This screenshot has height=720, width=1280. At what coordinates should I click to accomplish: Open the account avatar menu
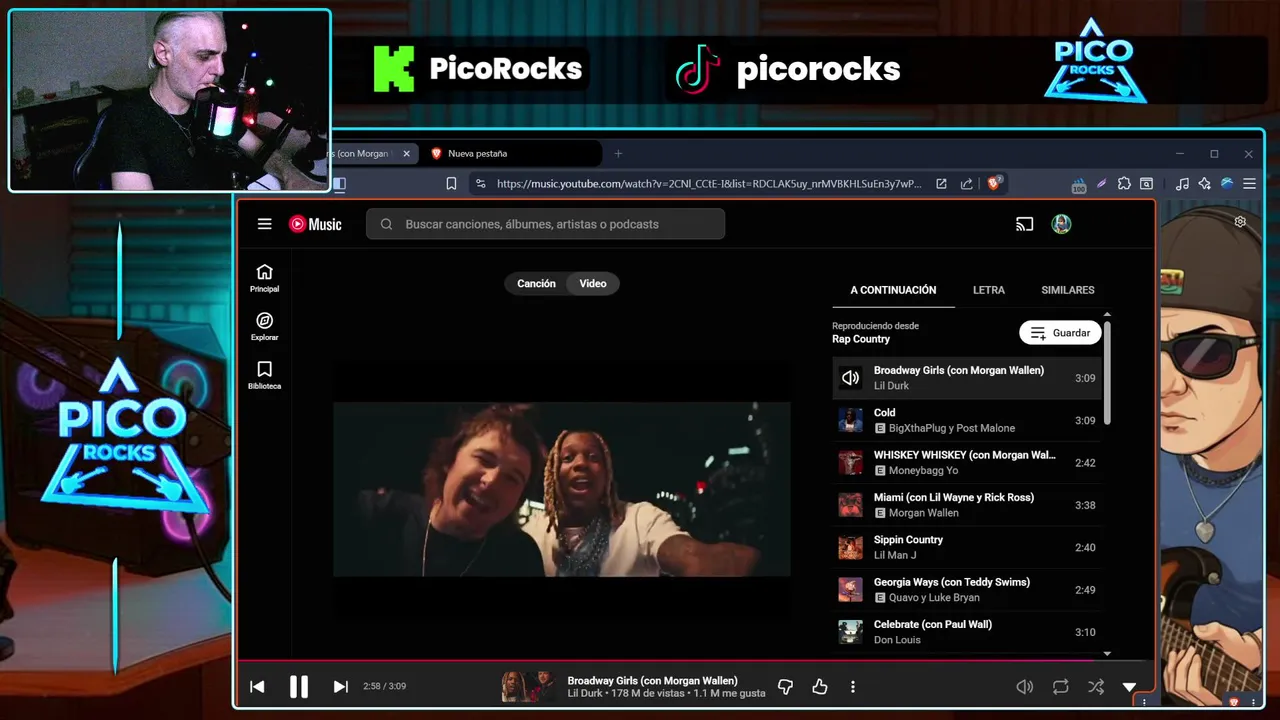[1061, 224]
